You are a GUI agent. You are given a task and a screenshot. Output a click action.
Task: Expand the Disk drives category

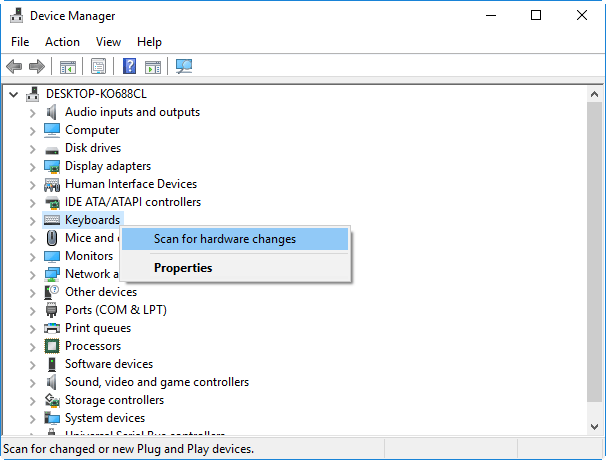coord(32,148)
